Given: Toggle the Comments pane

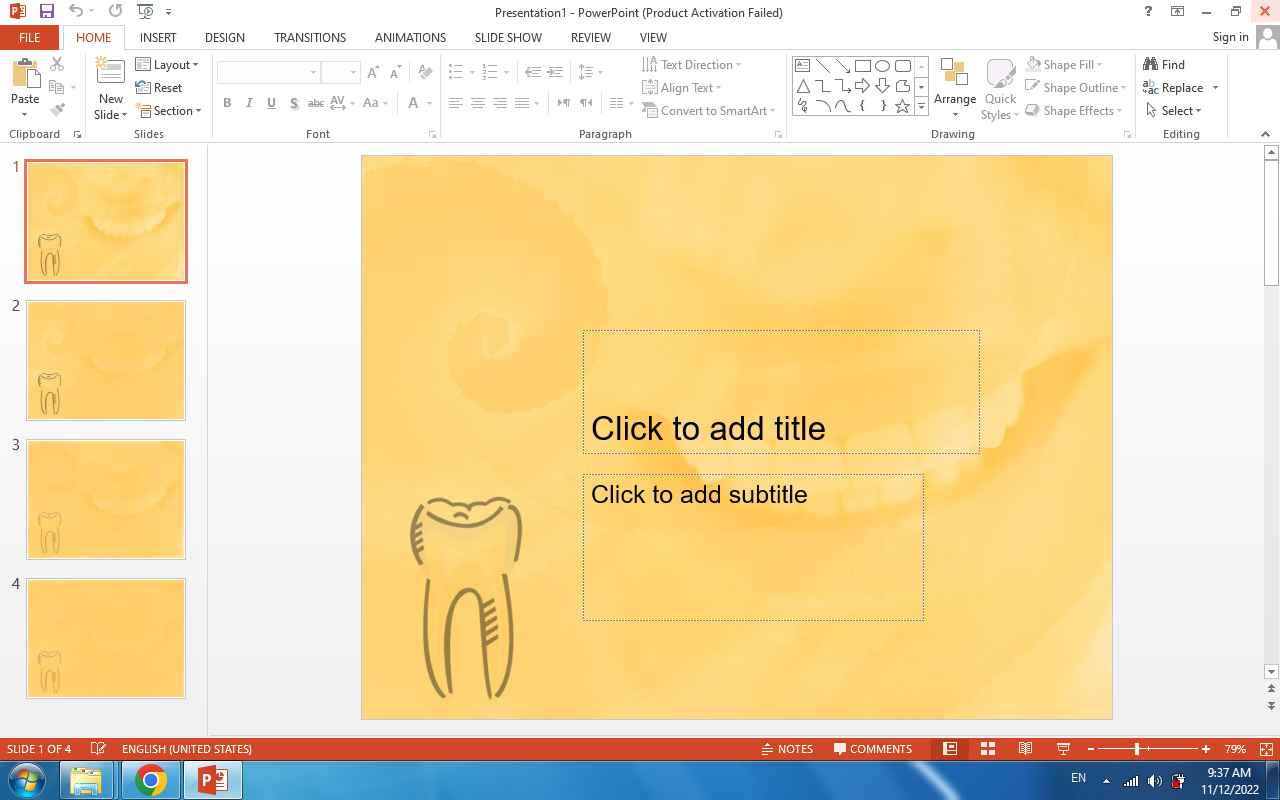Looking at the screenshot, I should click(872, 749).
